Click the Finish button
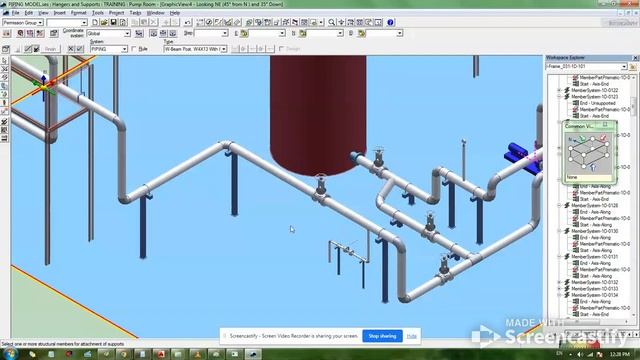 (51, 49)
